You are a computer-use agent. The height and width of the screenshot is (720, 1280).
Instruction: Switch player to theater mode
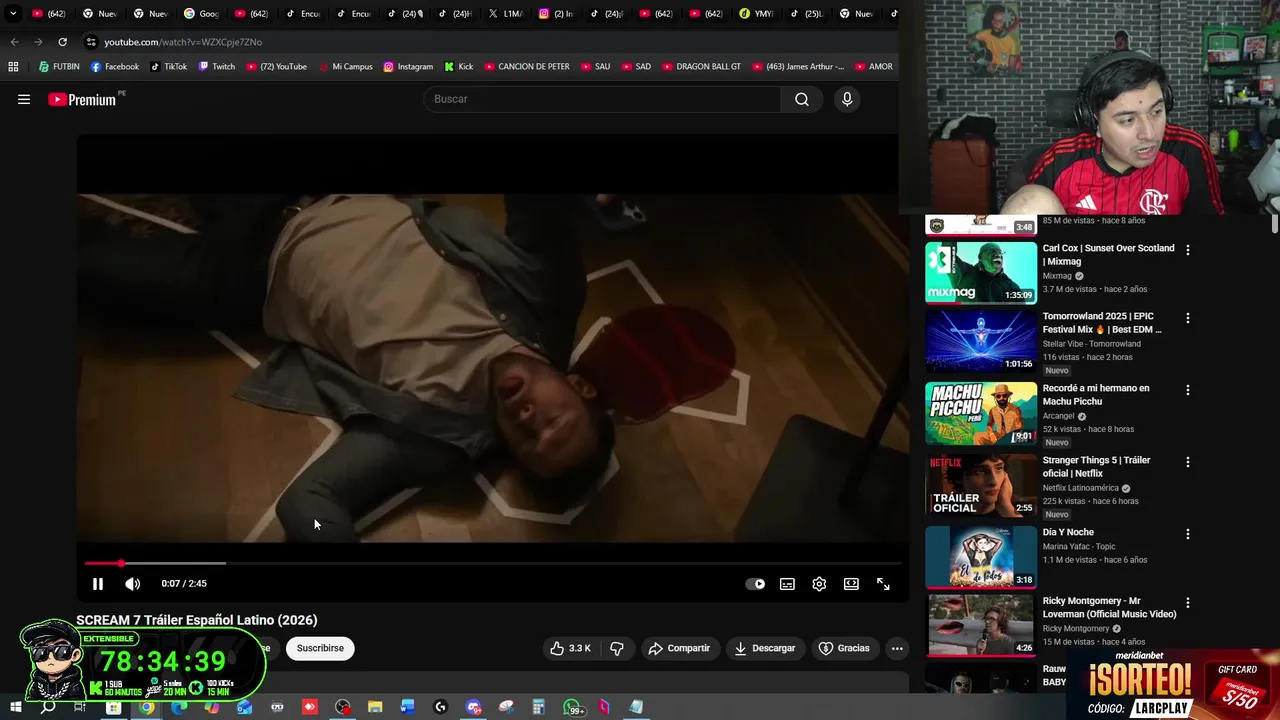pyautogui.click(x=851, y=584)
